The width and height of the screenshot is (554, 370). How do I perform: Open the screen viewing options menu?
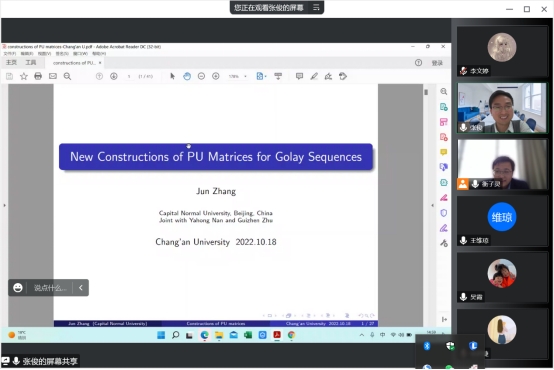[x=316, y=7]
